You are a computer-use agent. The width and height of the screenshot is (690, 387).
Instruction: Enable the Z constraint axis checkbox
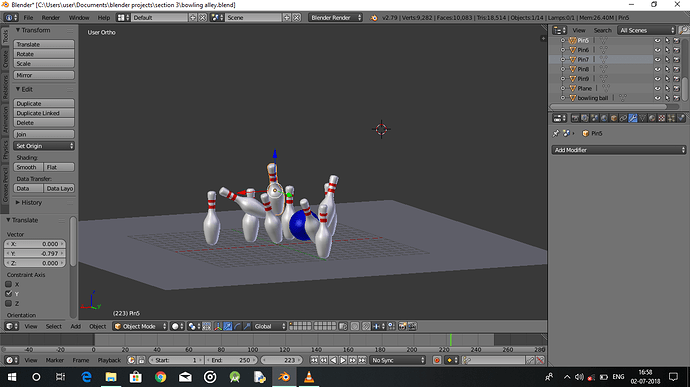8,303
